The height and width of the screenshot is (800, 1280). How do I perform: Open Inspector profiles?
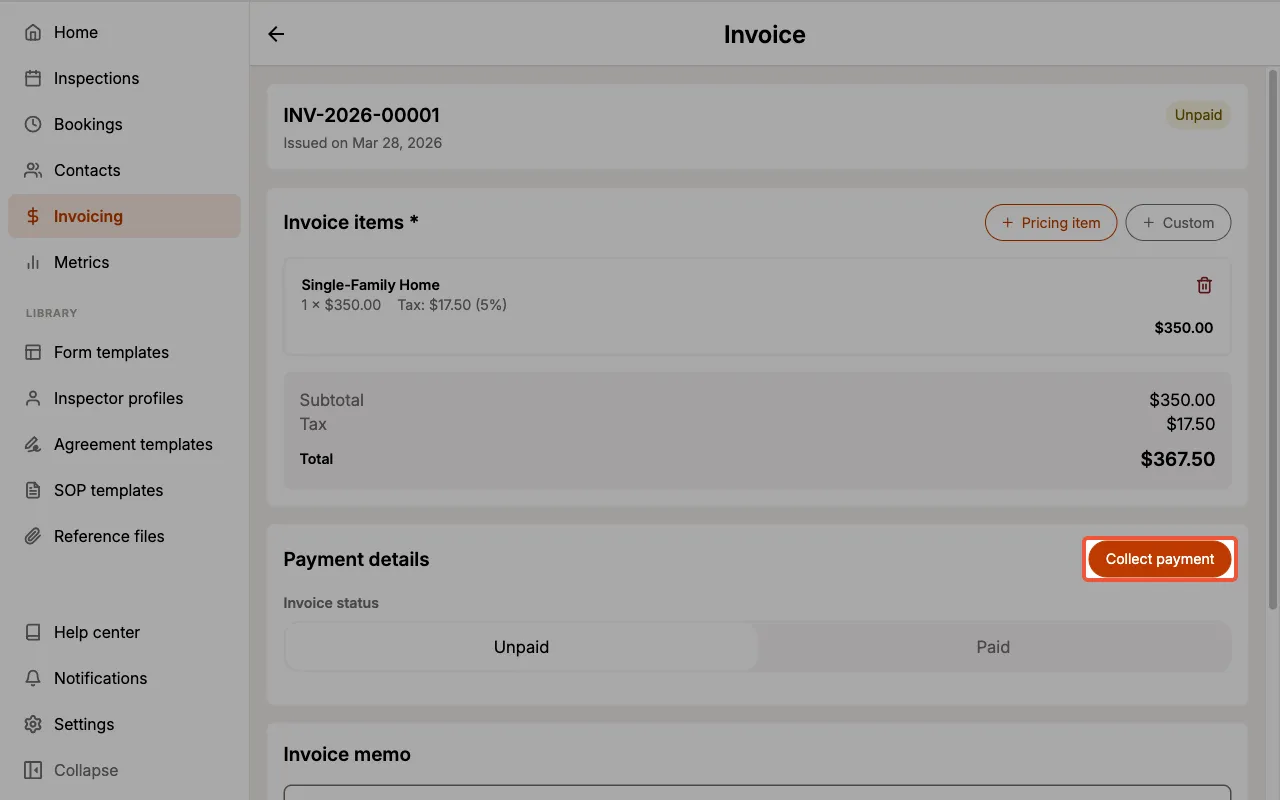tap(124, 398)
